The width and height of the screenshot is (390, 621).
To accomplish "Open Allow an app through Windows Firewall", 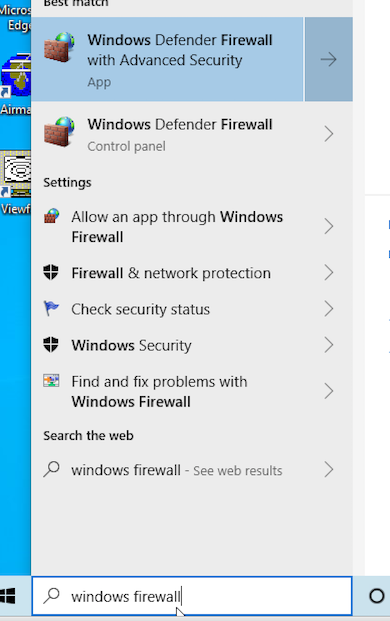I will pyautogui.click(x=192, y=227).
